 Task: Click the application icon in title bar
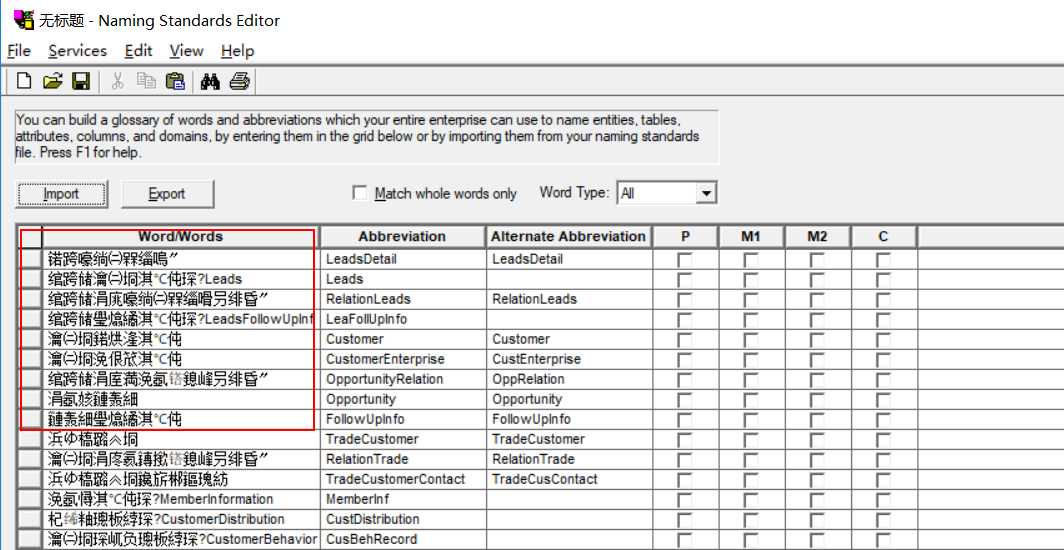(23, 20)
